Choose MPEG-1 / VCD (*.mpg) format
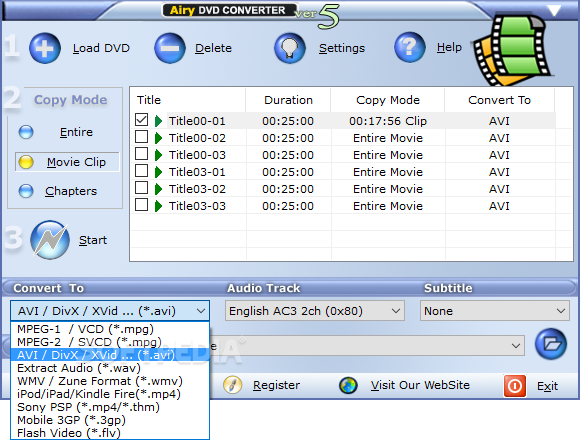This screenshot has height=440, width=580. [110, 329]
